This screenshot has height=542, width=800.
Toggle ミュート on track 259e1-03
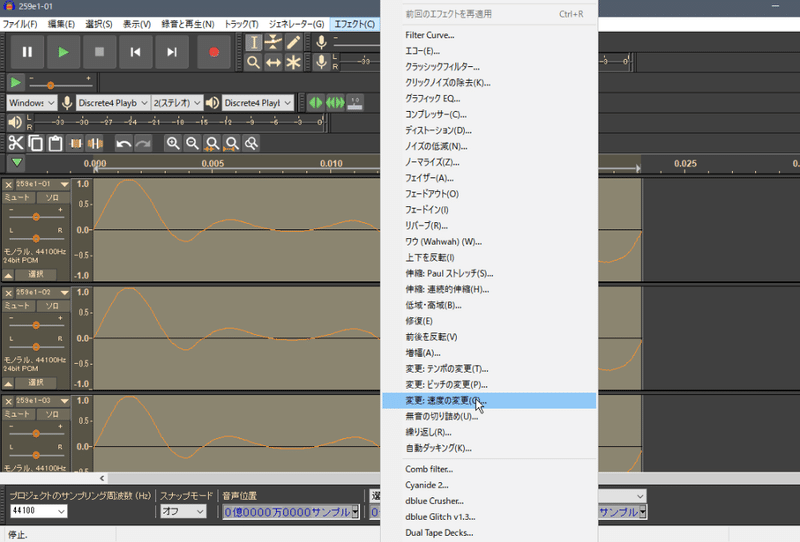click(17, 414)
